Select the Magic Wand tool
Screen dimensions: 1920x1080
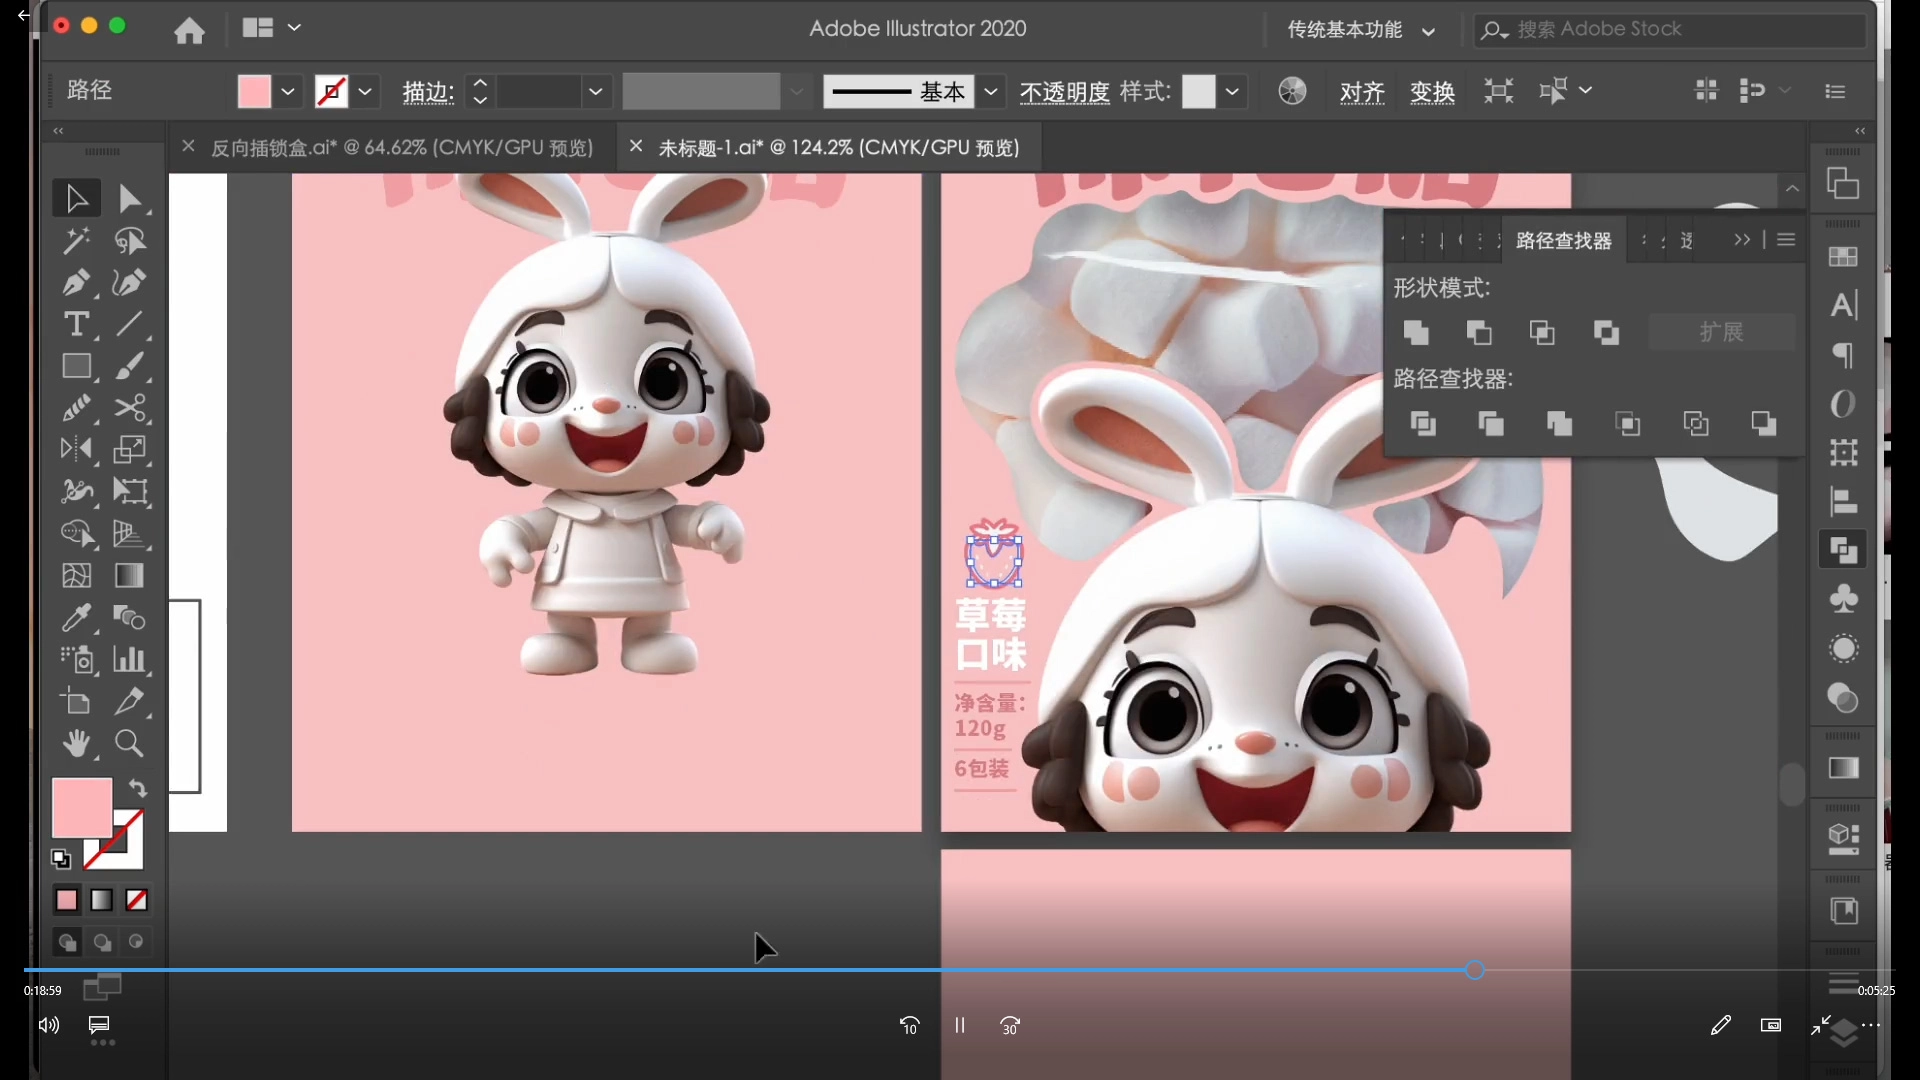click(x=76, y=241)
